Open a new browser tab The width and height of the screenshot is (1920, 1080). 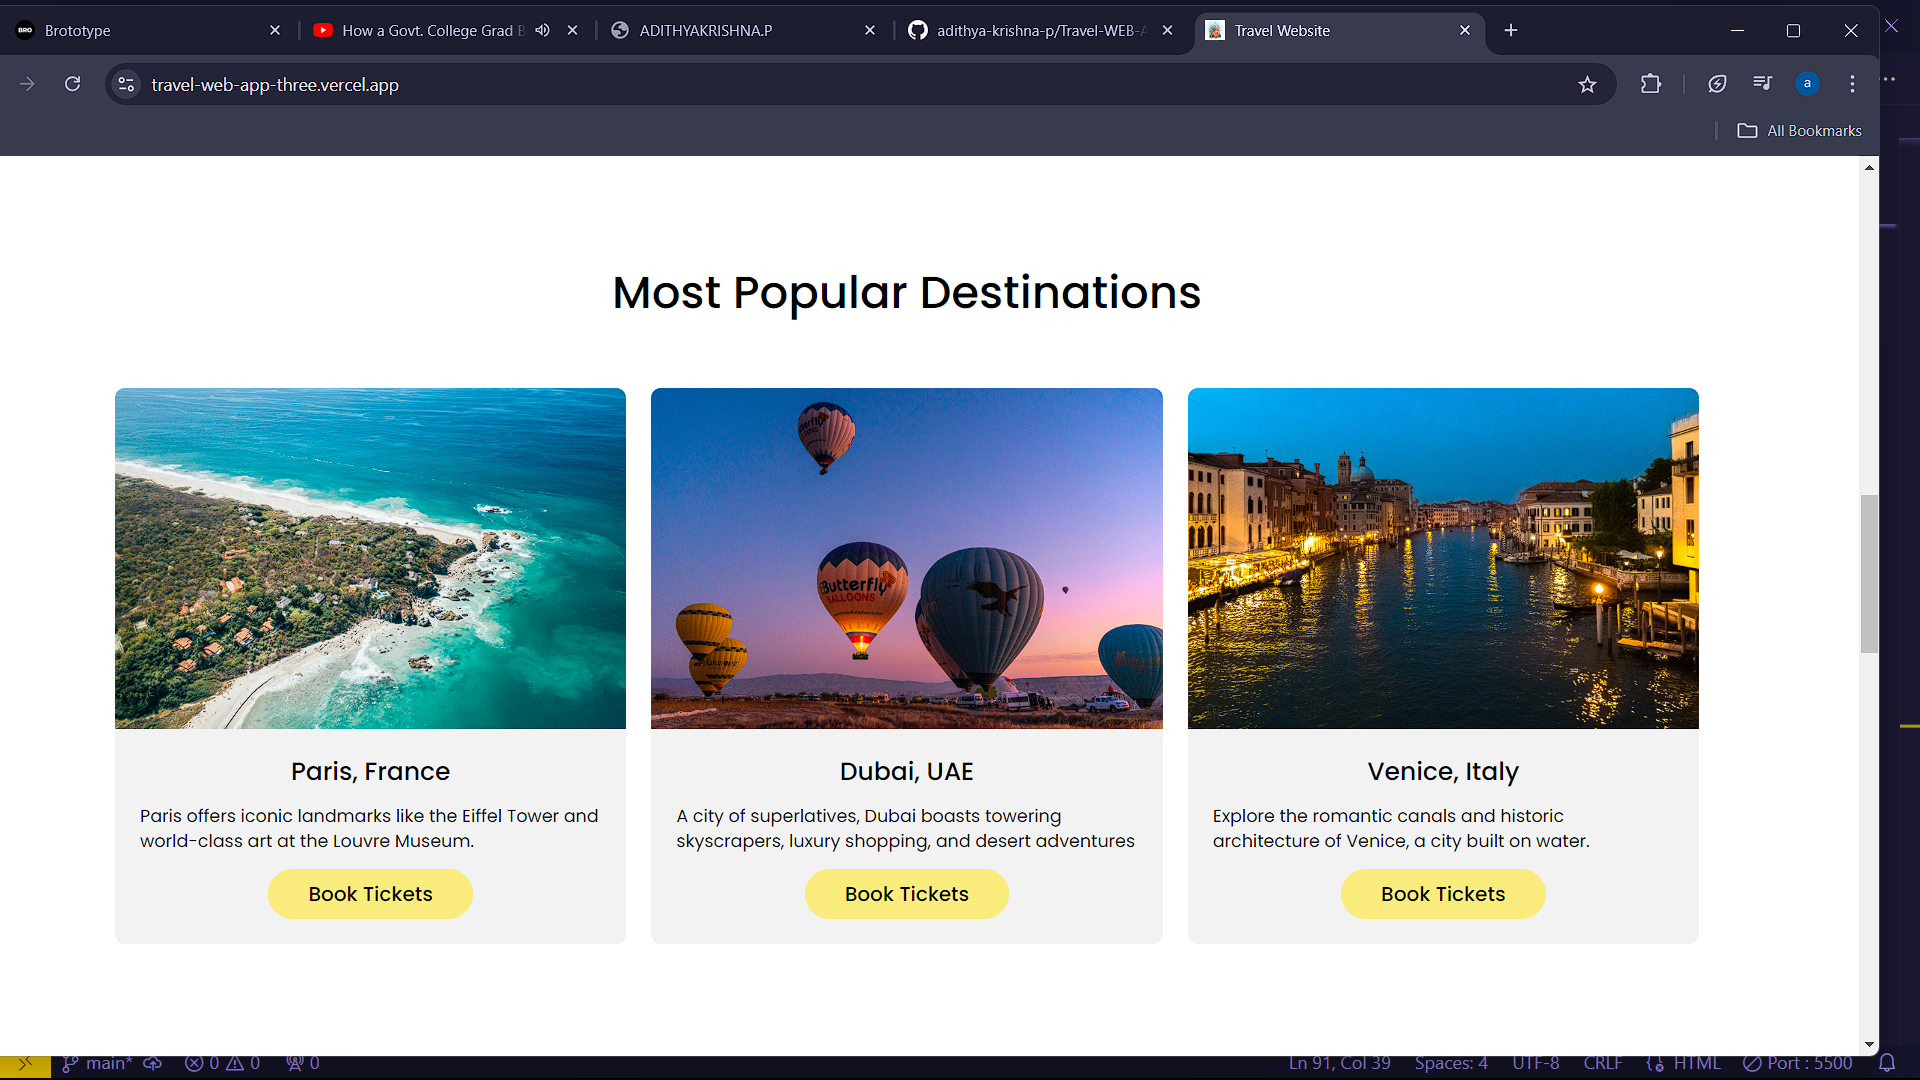click(1511, 30)
